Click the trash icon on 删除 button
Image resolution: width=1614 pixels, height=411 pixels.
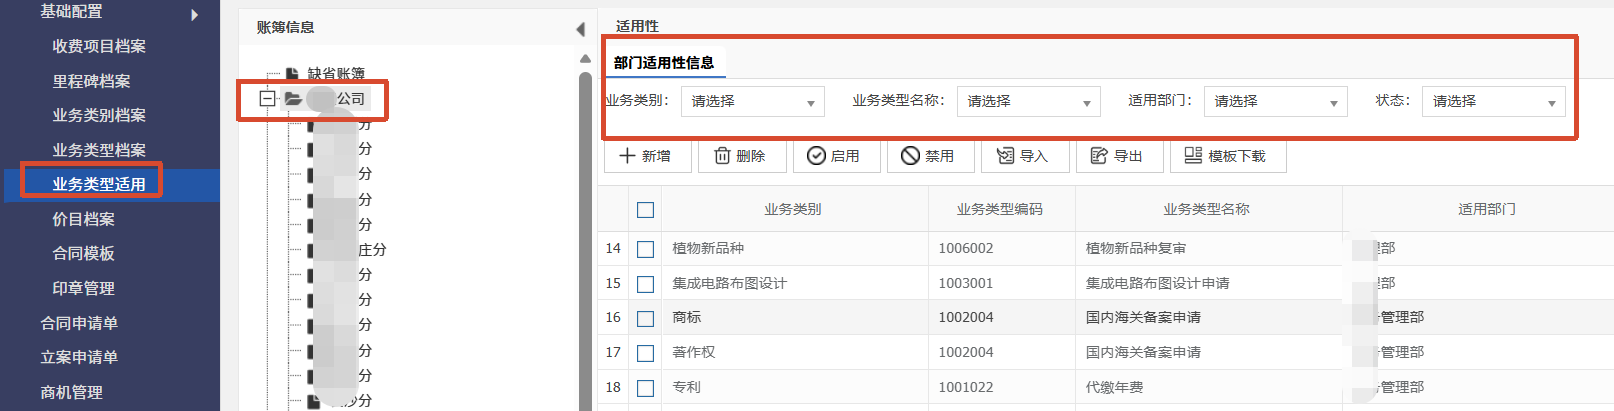click(x=722, y=155)
